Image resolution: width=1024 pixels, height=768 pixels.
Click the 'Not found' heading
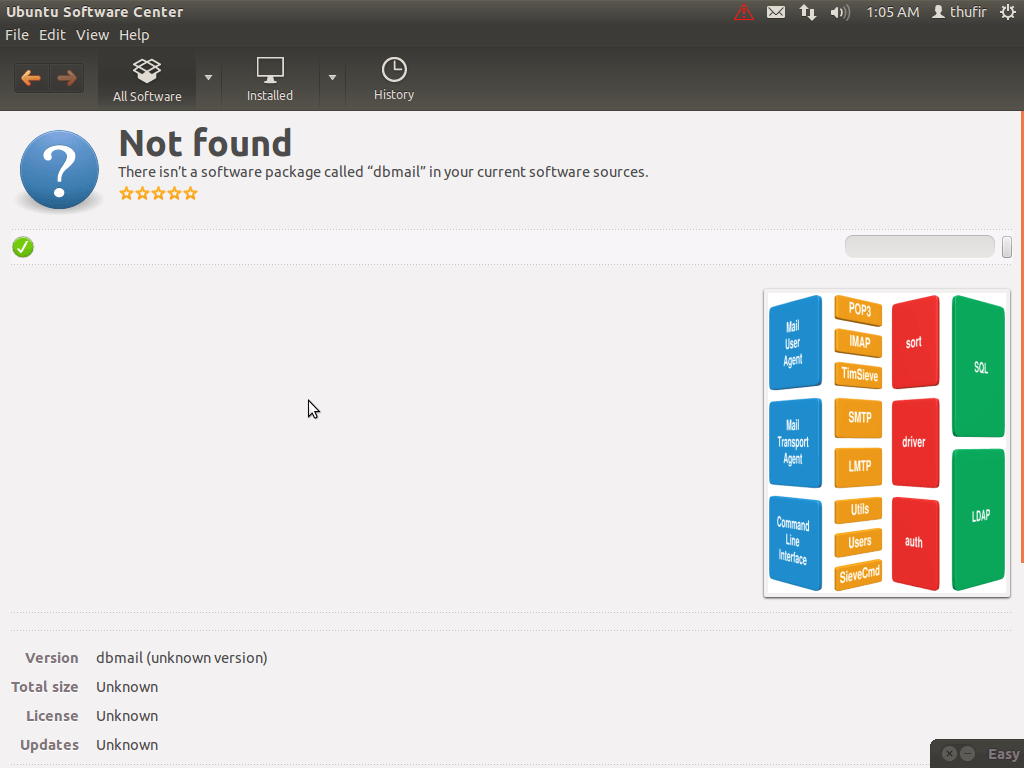(205, 143)
